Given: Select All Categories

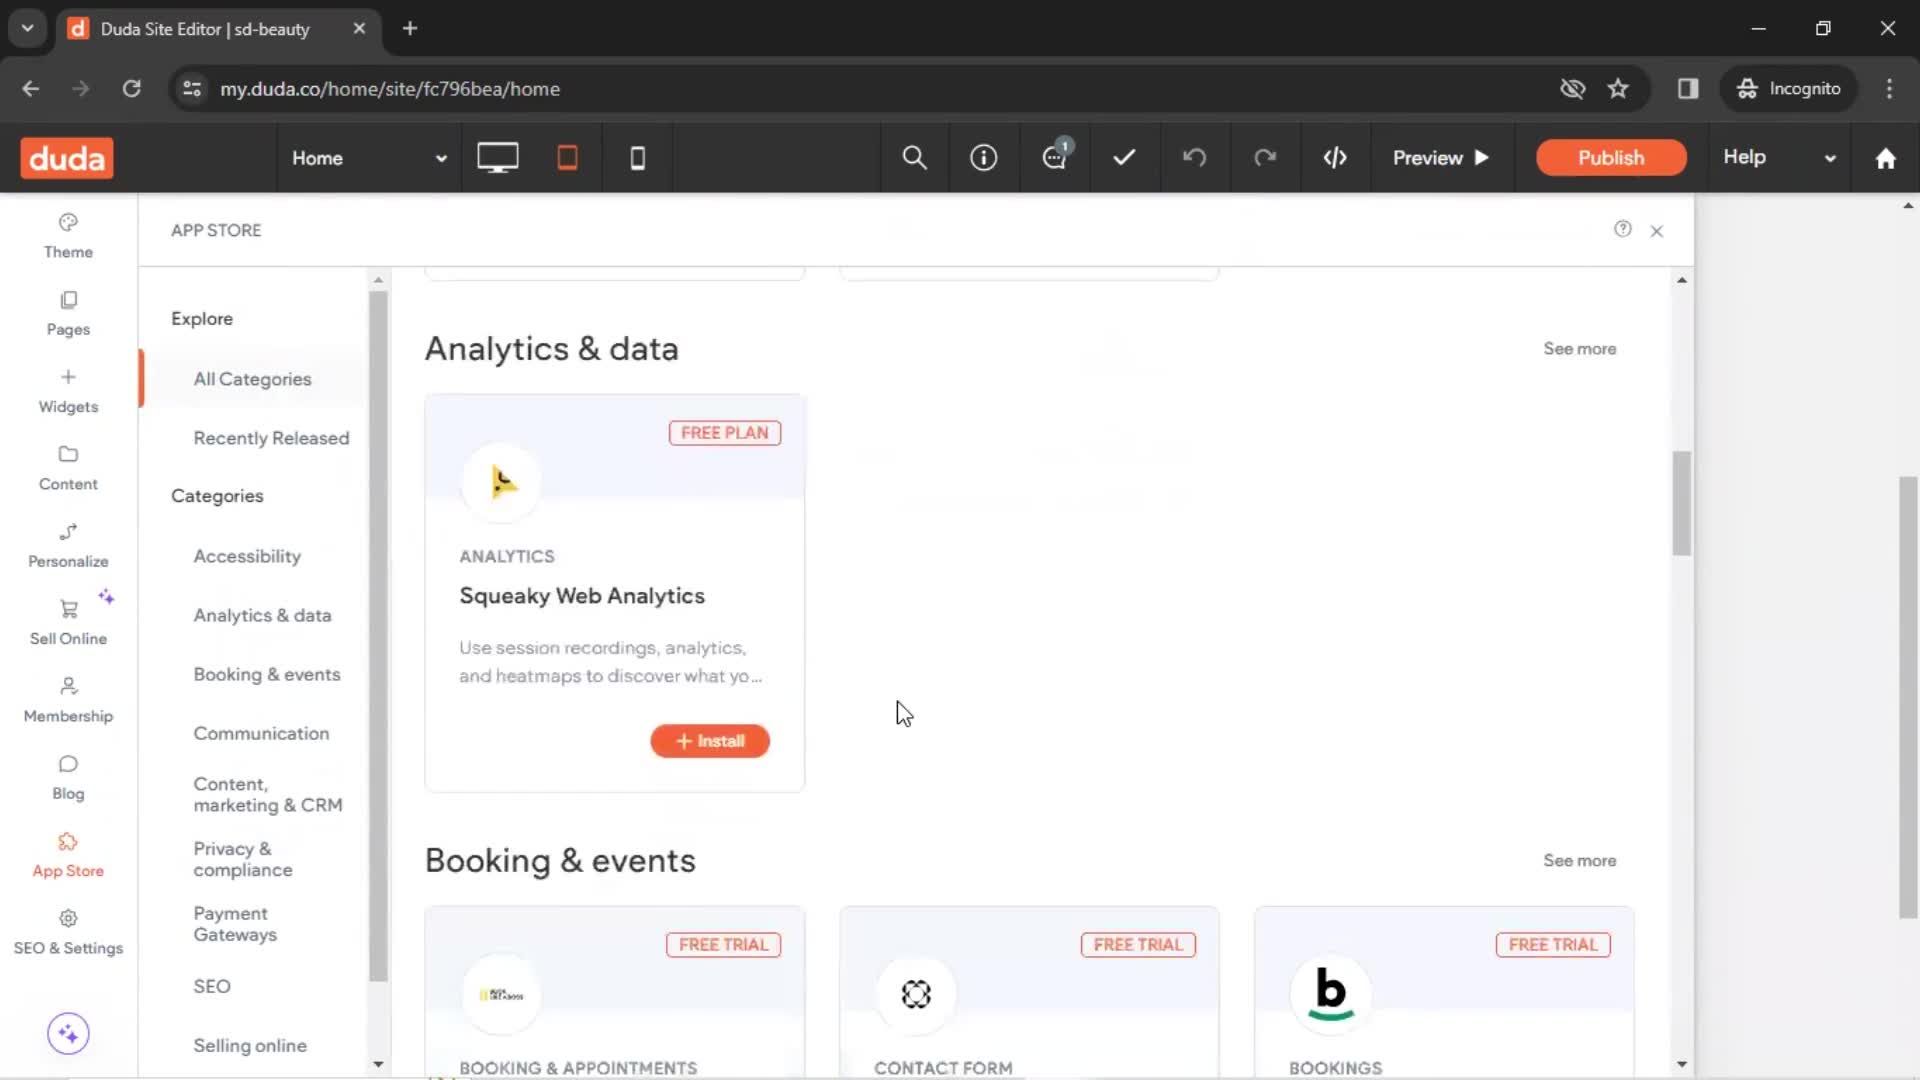Looking at the screenshot, I should [252, 379].
